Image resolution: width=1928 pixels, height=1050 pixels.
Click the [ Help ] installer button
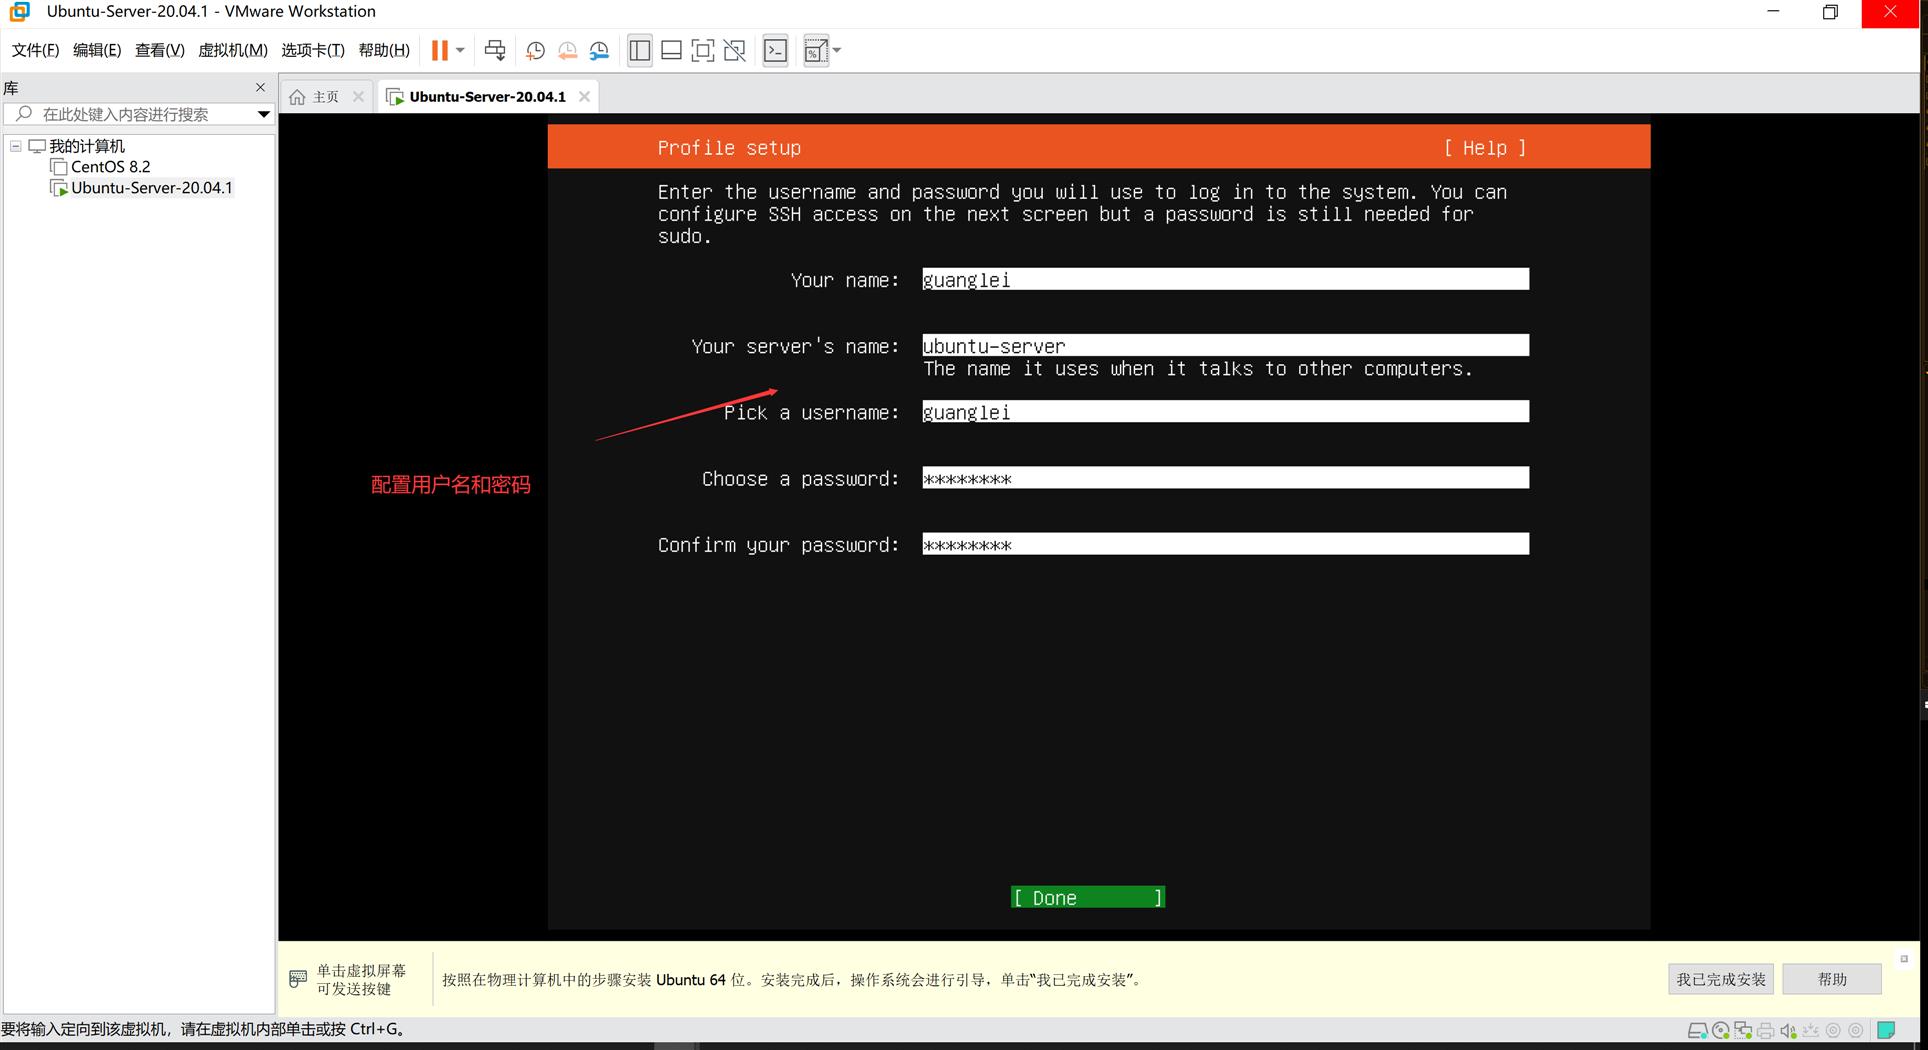click(1485, 148)
